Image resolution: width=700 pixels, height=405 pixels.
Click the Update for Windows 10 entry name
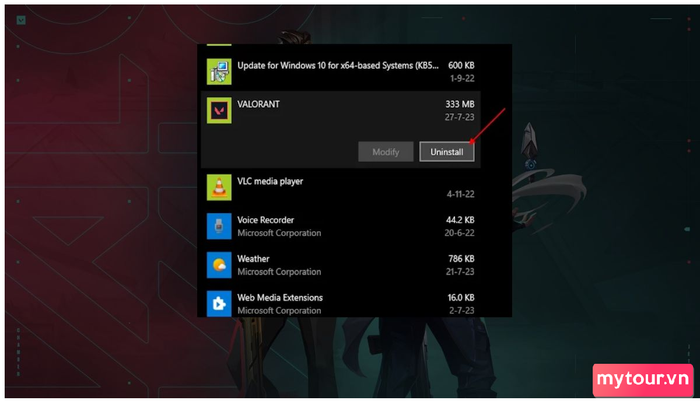[338, 65]
